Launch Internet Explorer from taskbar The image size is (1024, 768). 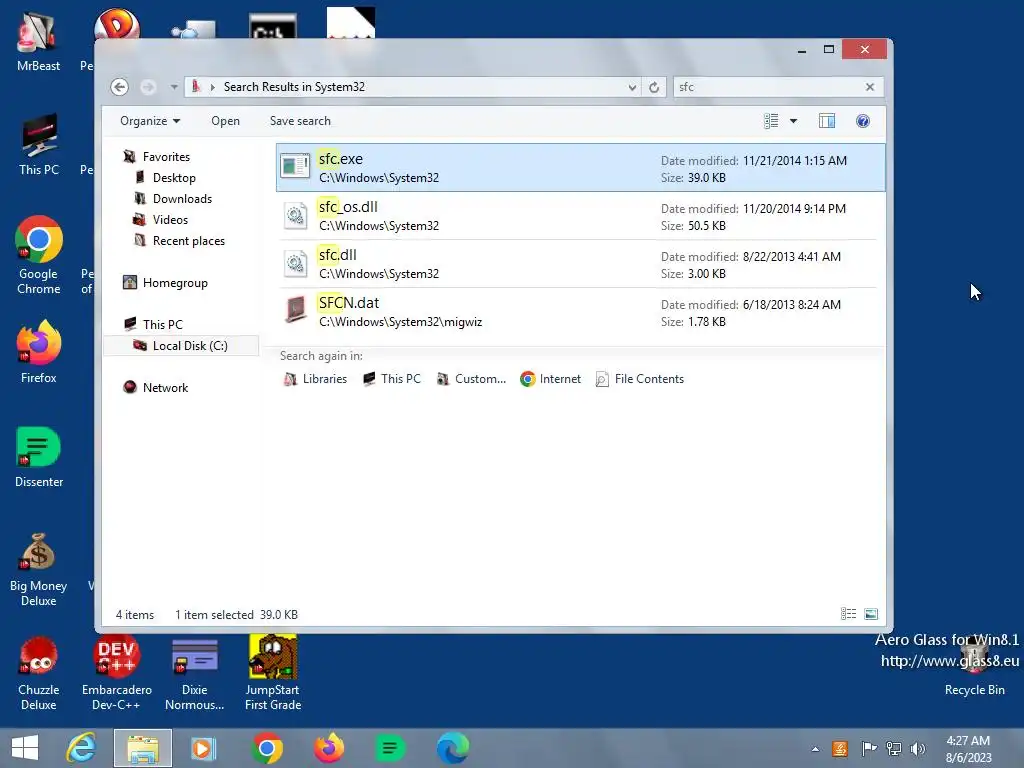[x=82, y=748]
